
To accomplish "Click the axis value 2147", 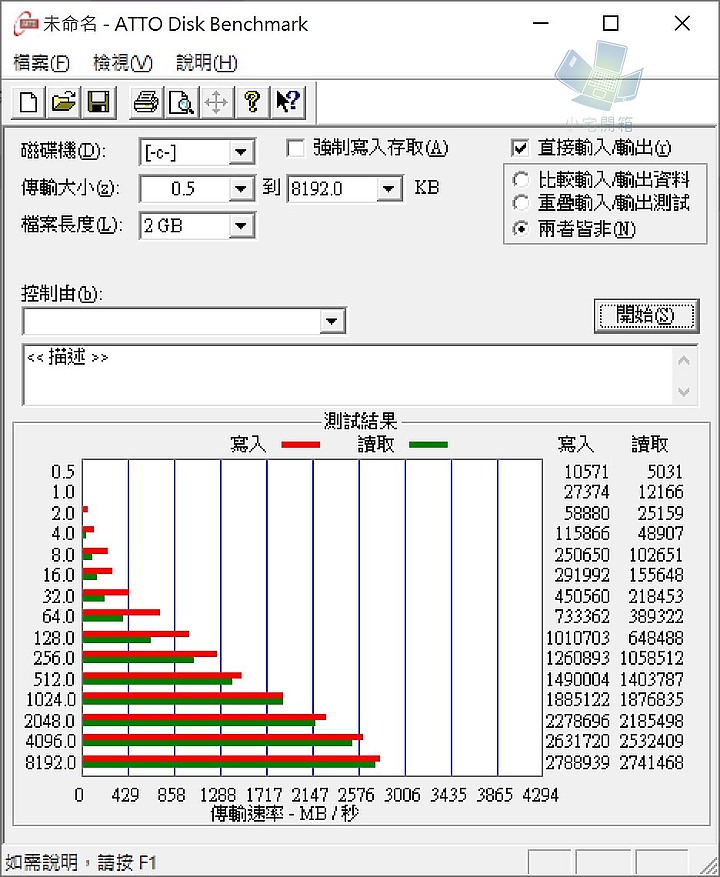I will [309, 795].
